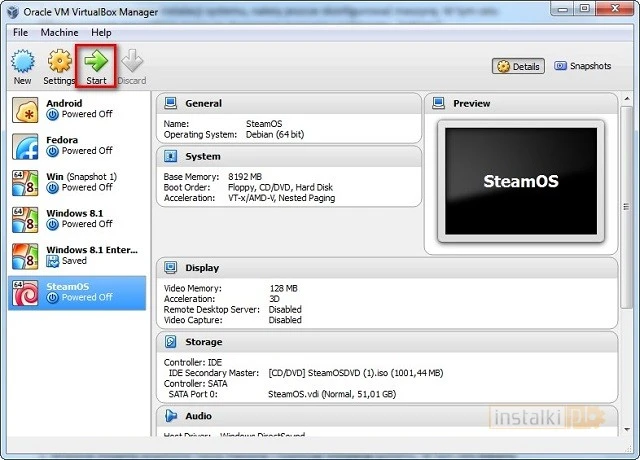Select the Android VM icon

25,110
